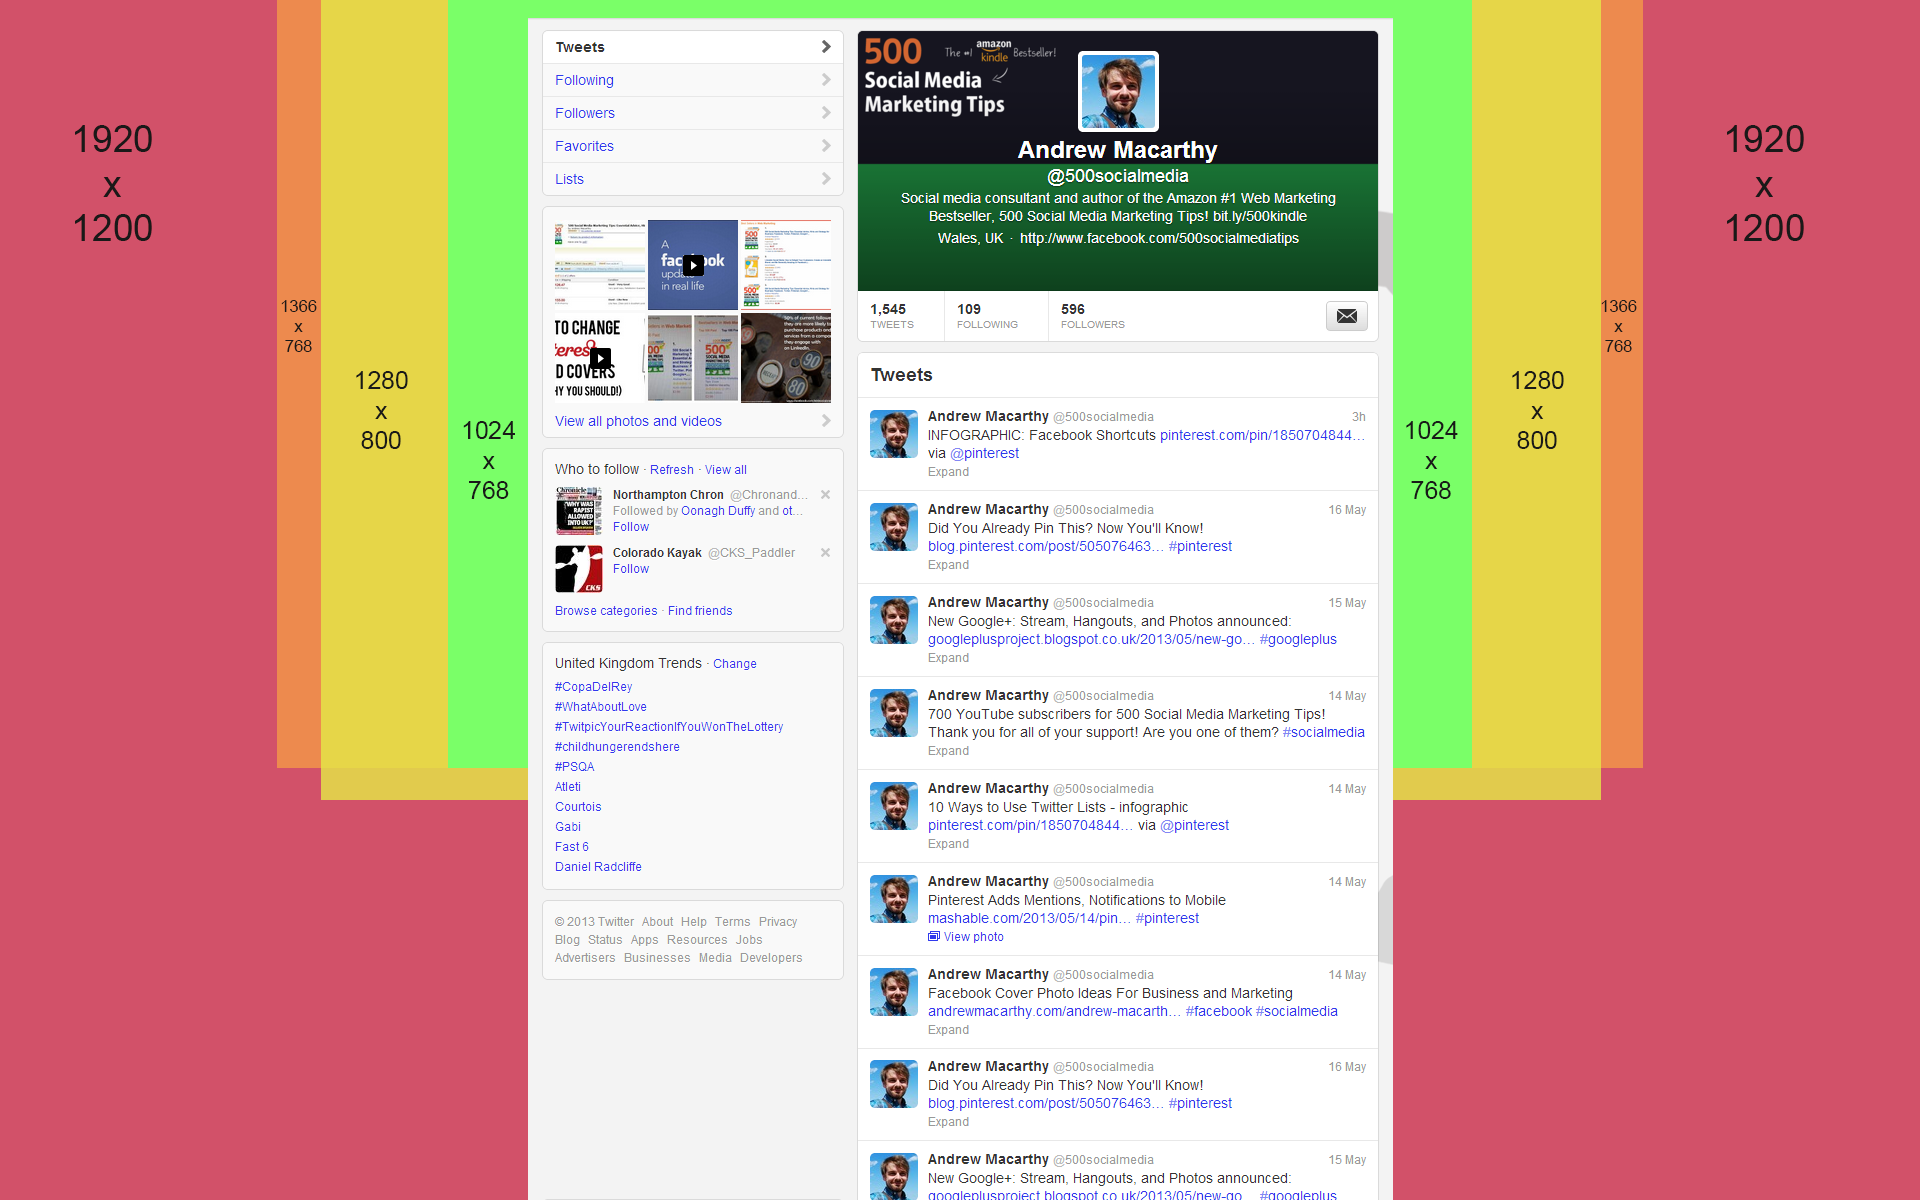Open the #PSQA trend
This screenshot has height=1200, width=1920.
pyautogui.click(x=574, y=767)
